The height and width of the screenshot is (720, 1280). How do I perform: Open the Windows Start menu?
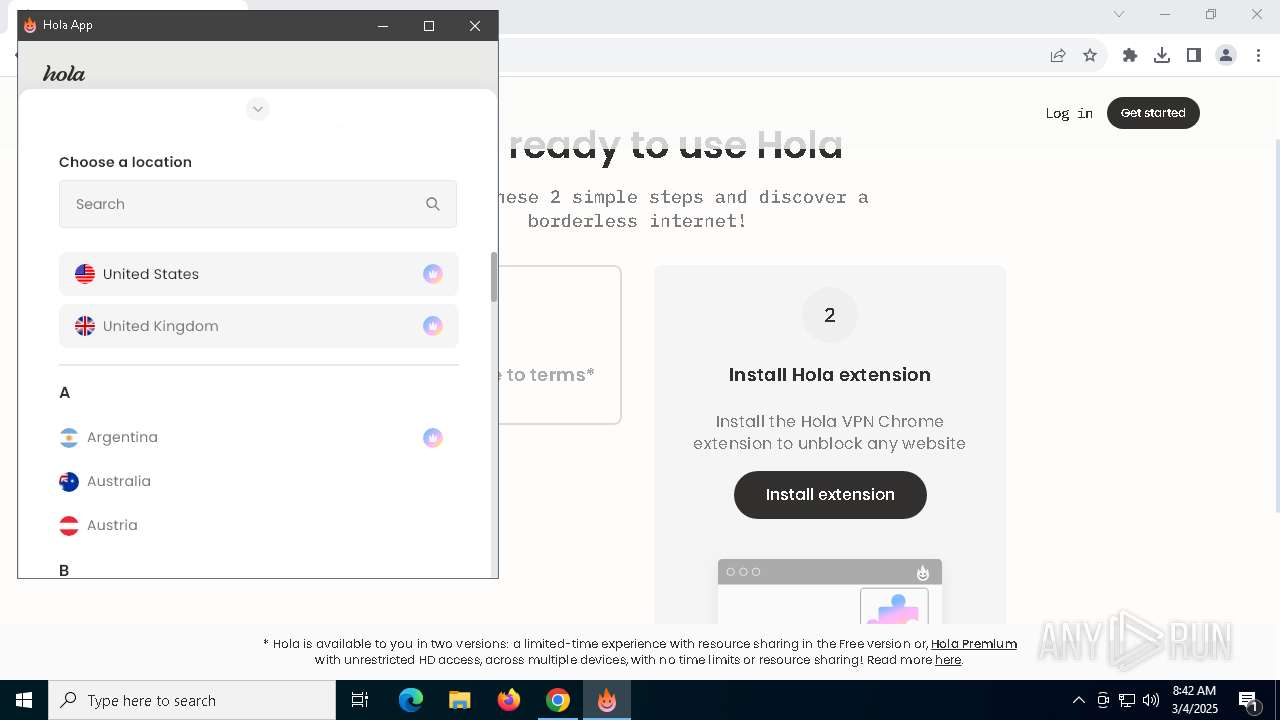pyautogui.click(x=24, y=700)
